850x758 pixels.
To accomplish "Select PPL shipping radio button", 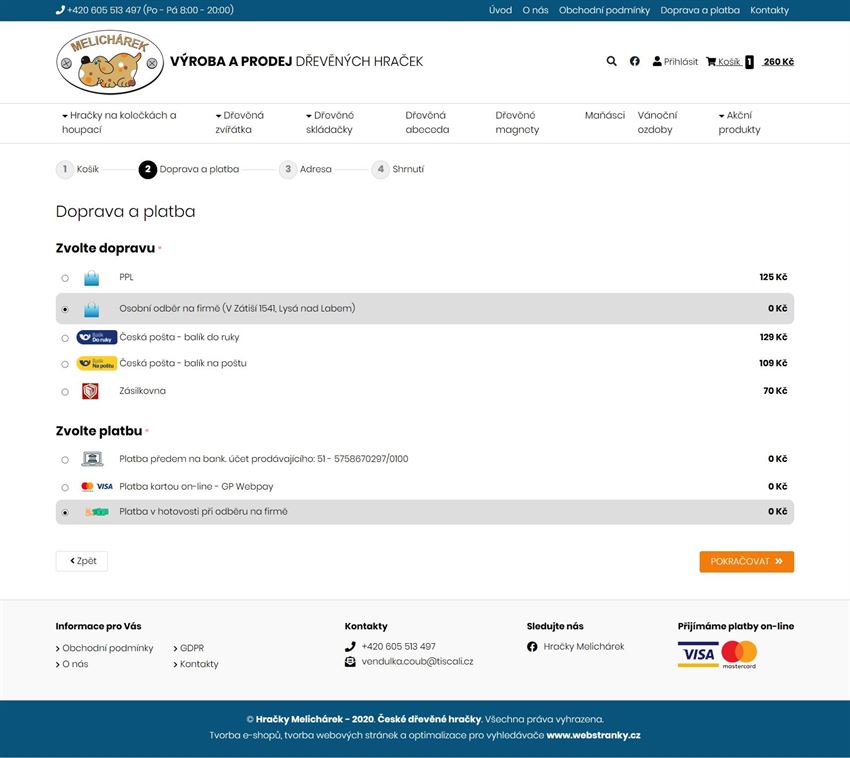I will (x=65, y=278).
